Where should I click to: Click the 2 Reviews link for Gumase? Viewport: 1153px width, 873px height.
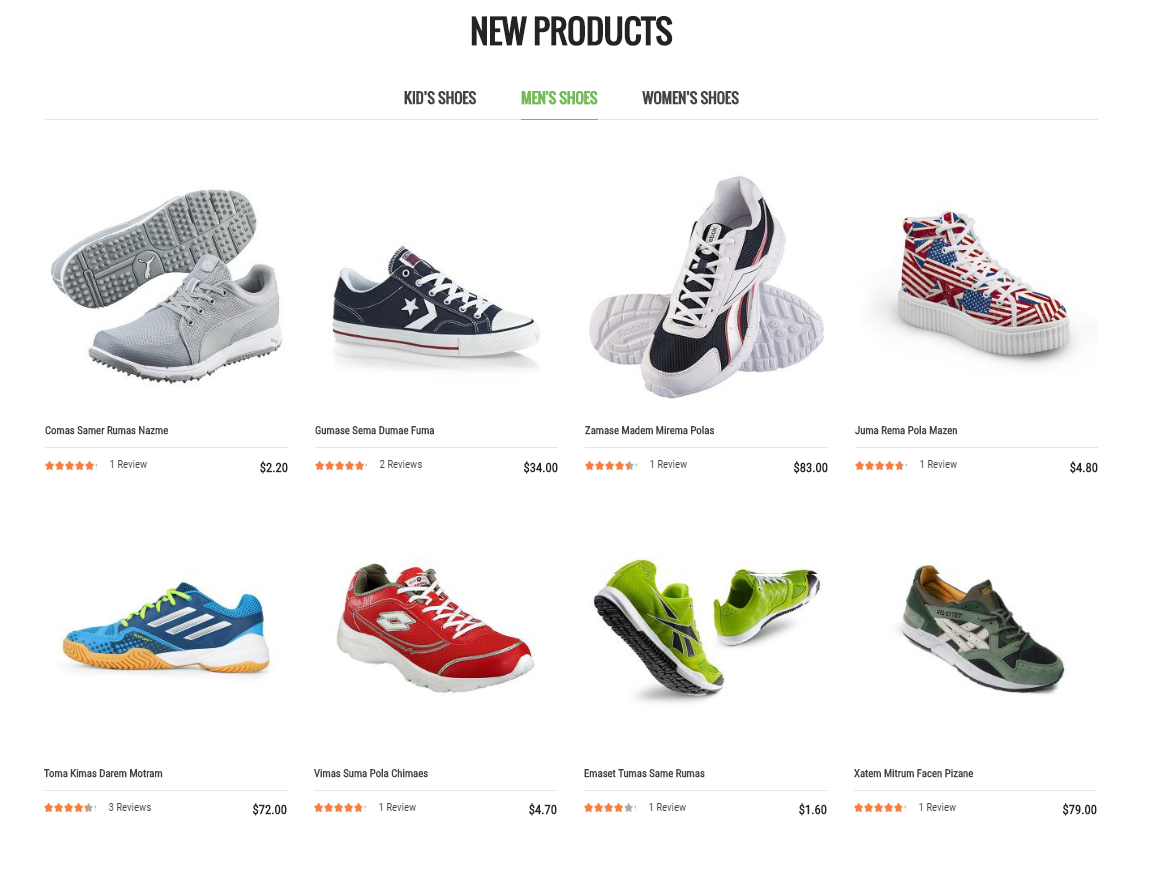click(x=401, y=464)
